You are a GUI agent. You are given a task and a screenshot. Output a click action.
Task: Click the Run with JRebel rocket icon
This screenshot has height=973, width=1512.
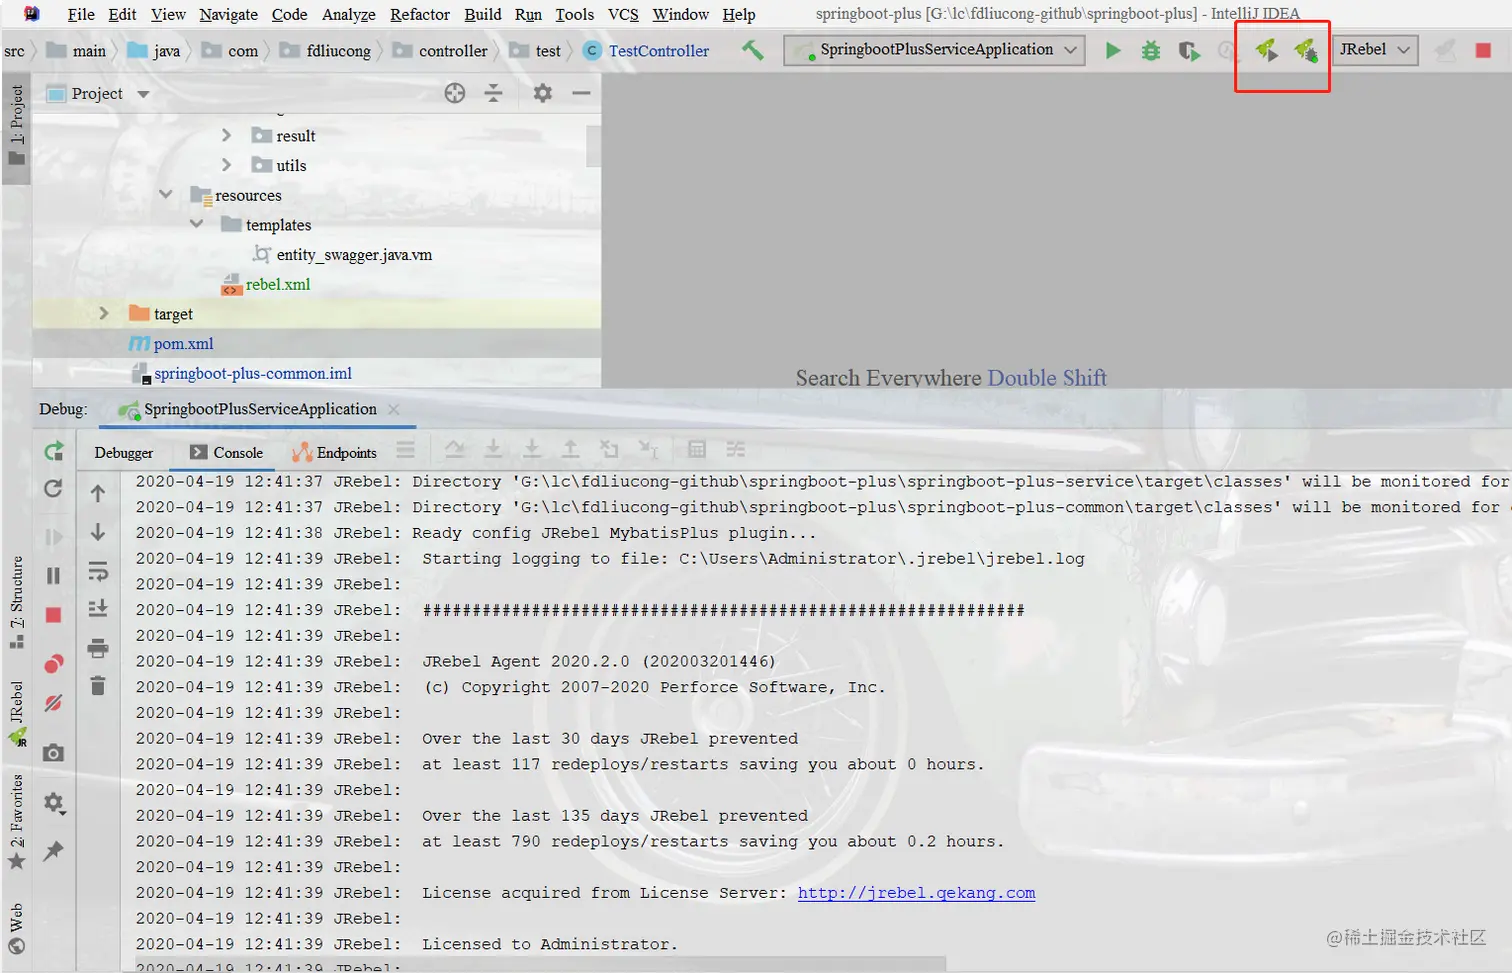click(x=1266, y=49)
